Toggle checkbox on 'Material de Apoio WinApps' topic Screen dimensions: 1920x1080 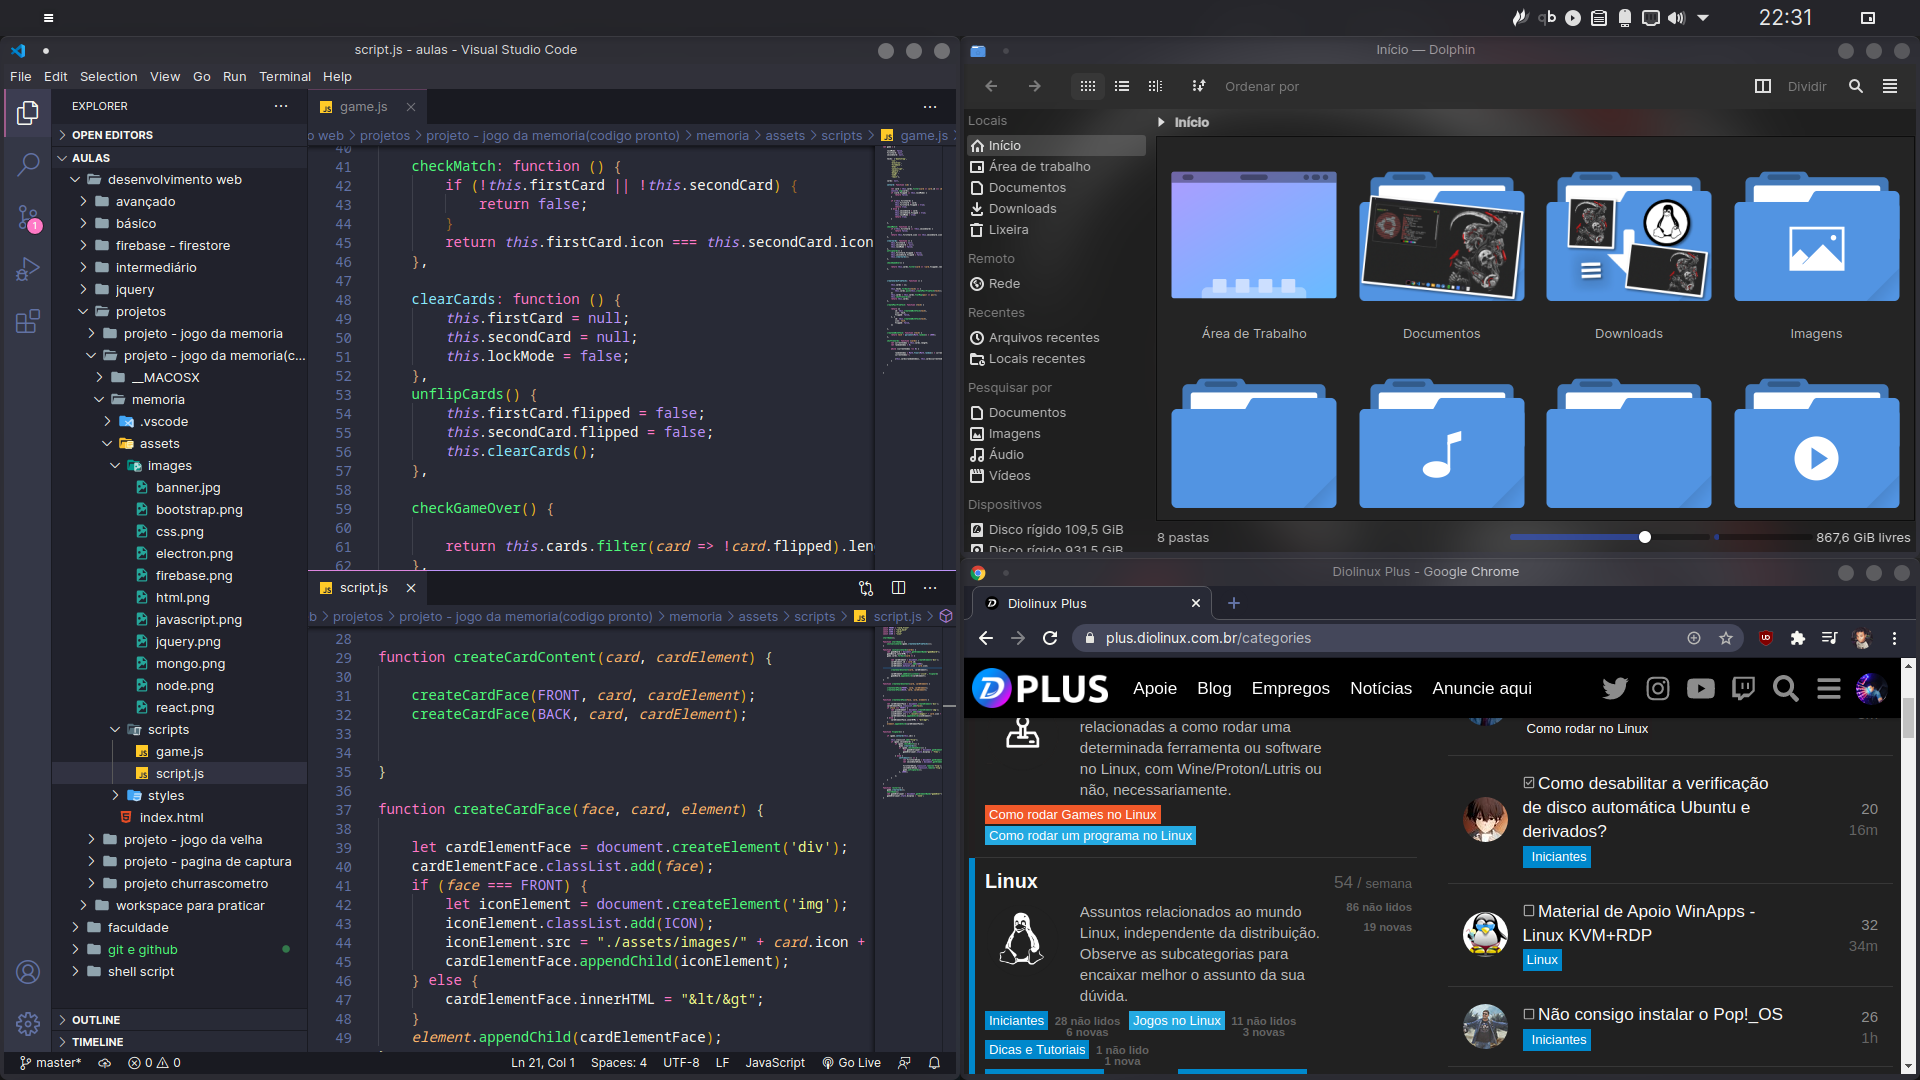pos(1528,911)
